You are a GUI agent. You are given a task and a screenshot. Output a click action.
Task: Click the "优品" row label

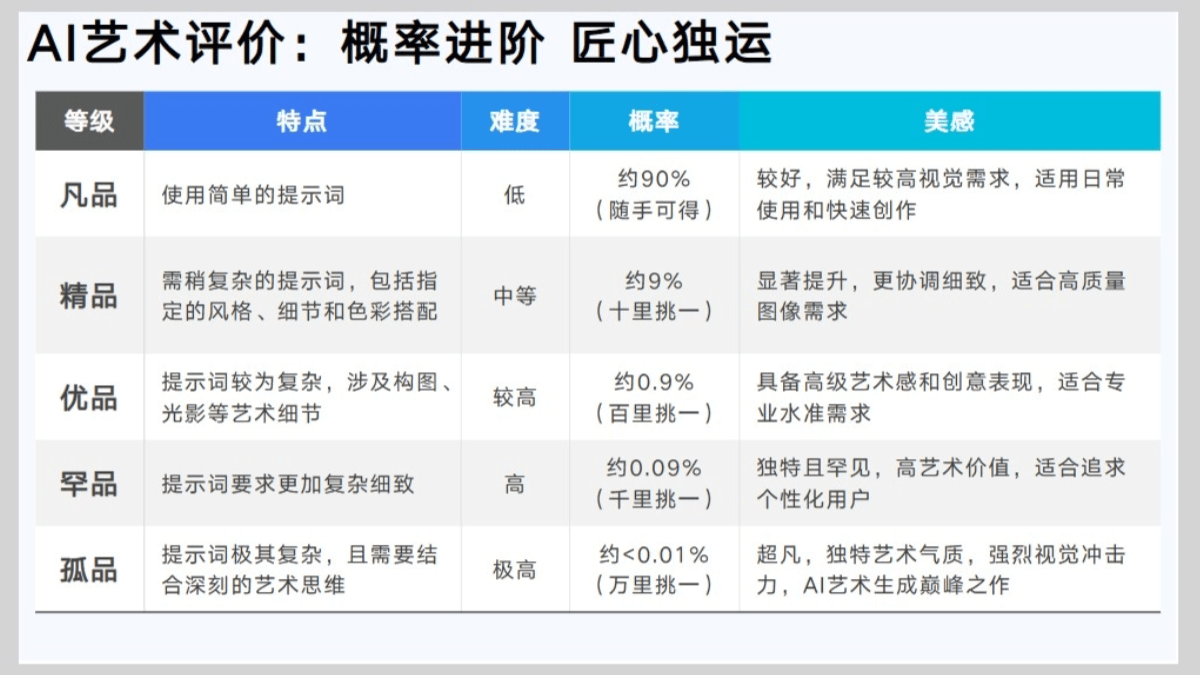coord(89,397)
